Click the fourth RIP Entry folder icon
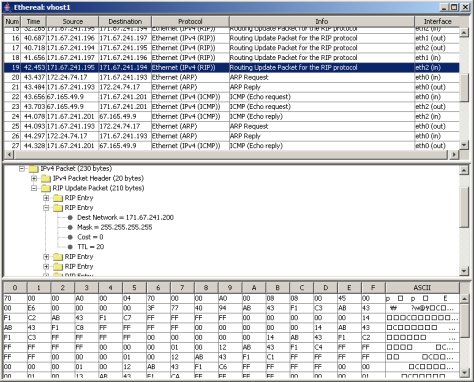Image resolution: width=474 pixels, height=382 pixels. [x=58, y=267]
